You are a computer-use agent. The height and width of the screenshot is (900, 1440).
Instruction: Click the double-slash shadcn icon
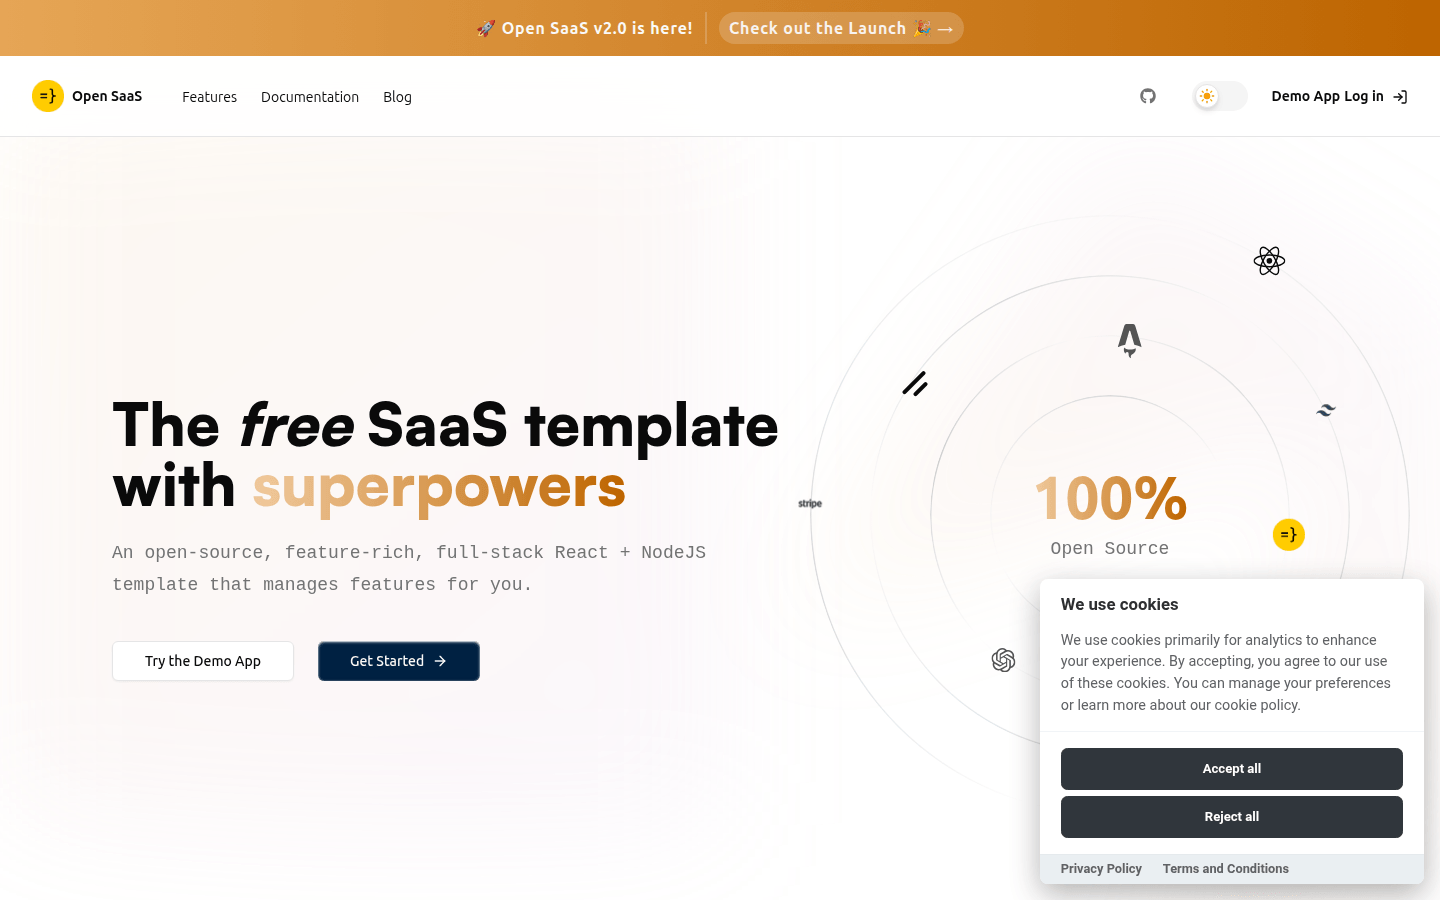(x=915, y=384)
